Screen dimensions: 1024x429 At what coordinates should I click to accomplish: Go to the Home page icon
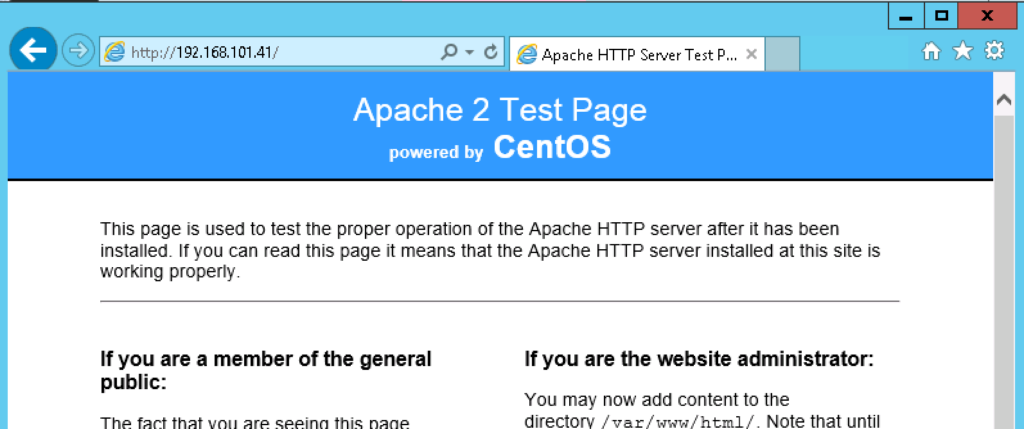coord(931,52)
